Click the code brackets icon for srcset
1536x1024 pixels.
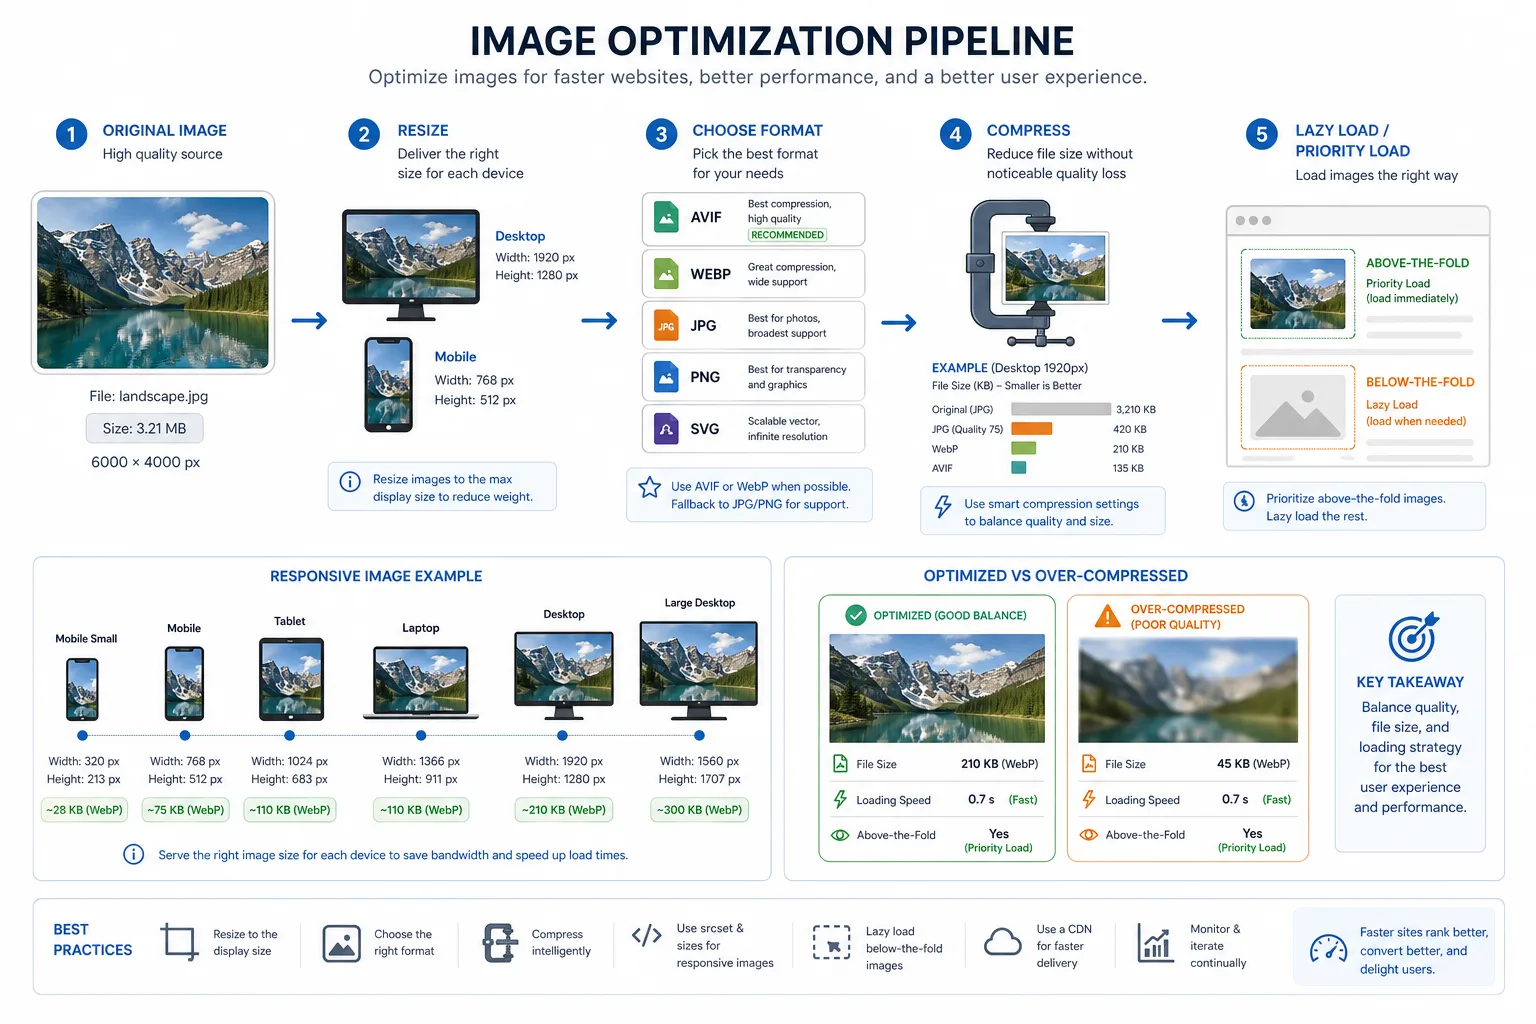tap(647, 935)
